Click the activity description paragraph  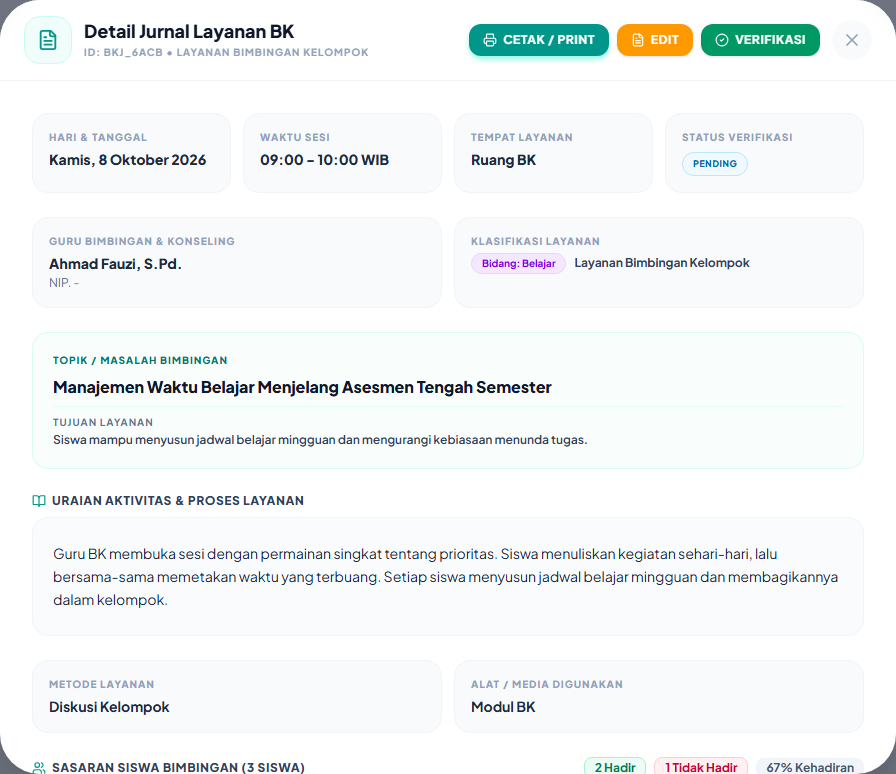pos(446,577)
